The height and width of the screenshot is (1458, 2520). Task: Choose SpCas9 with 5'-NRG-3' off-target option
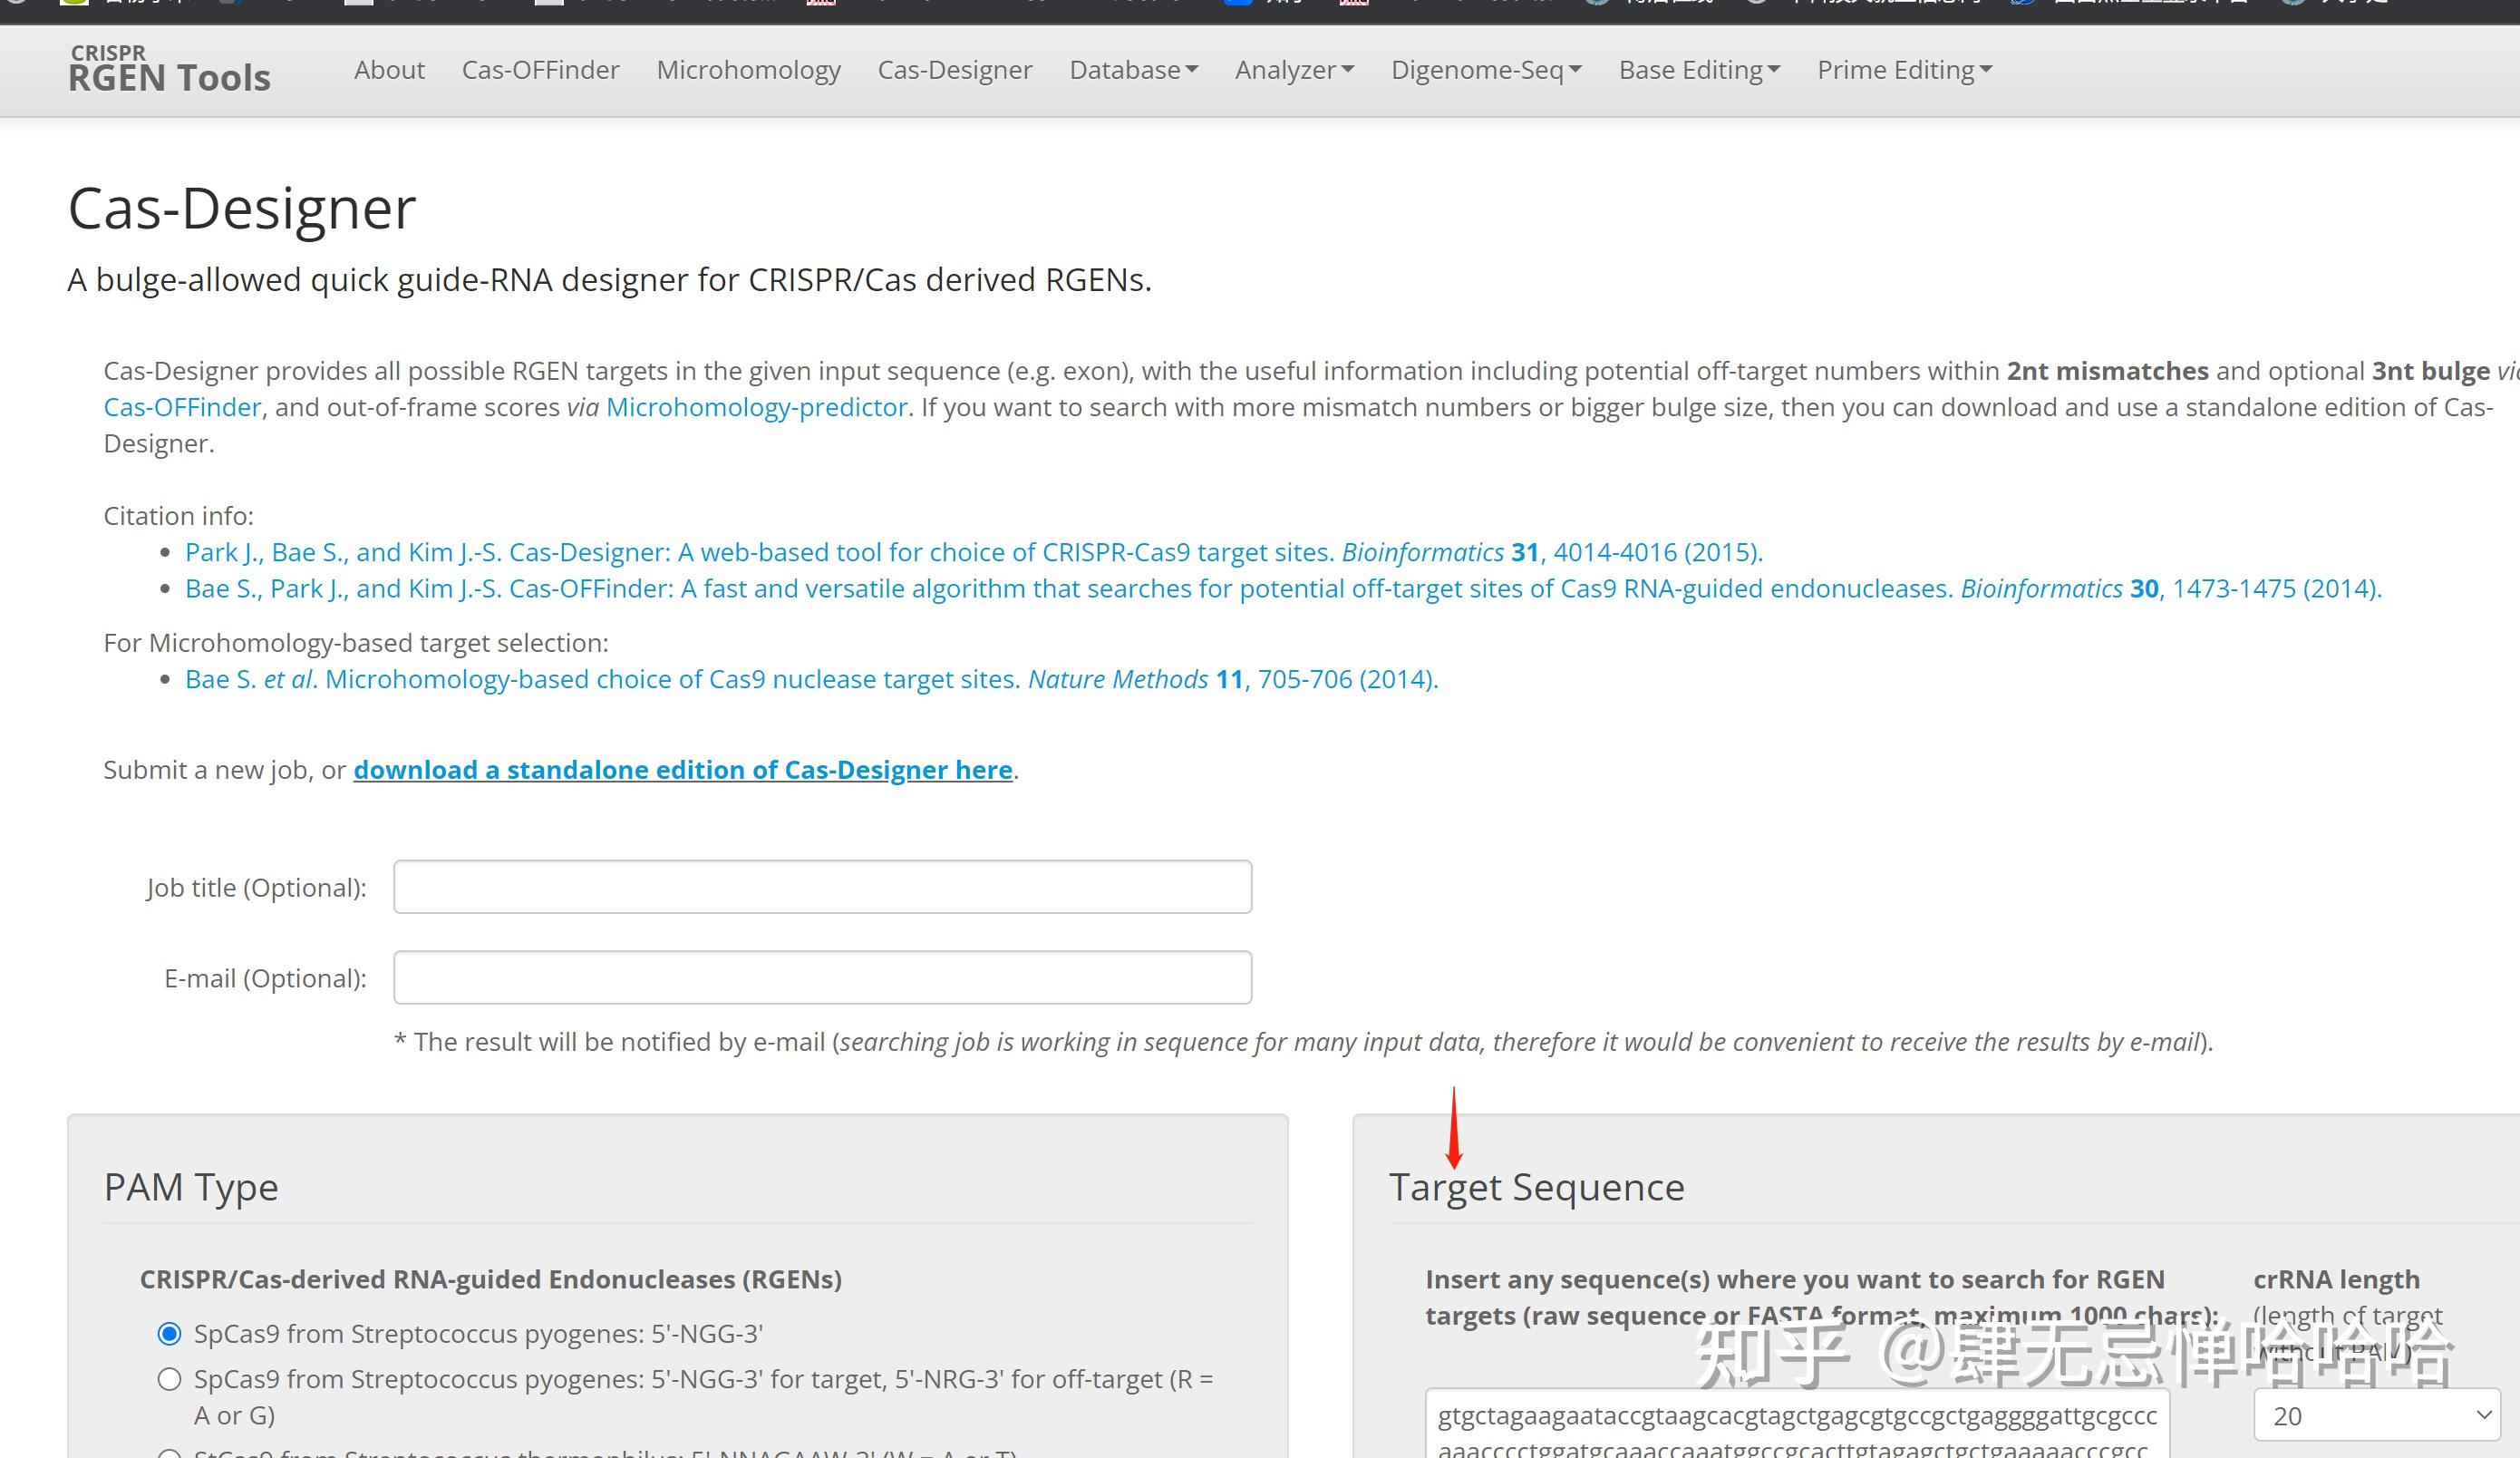click(169, 1378)
